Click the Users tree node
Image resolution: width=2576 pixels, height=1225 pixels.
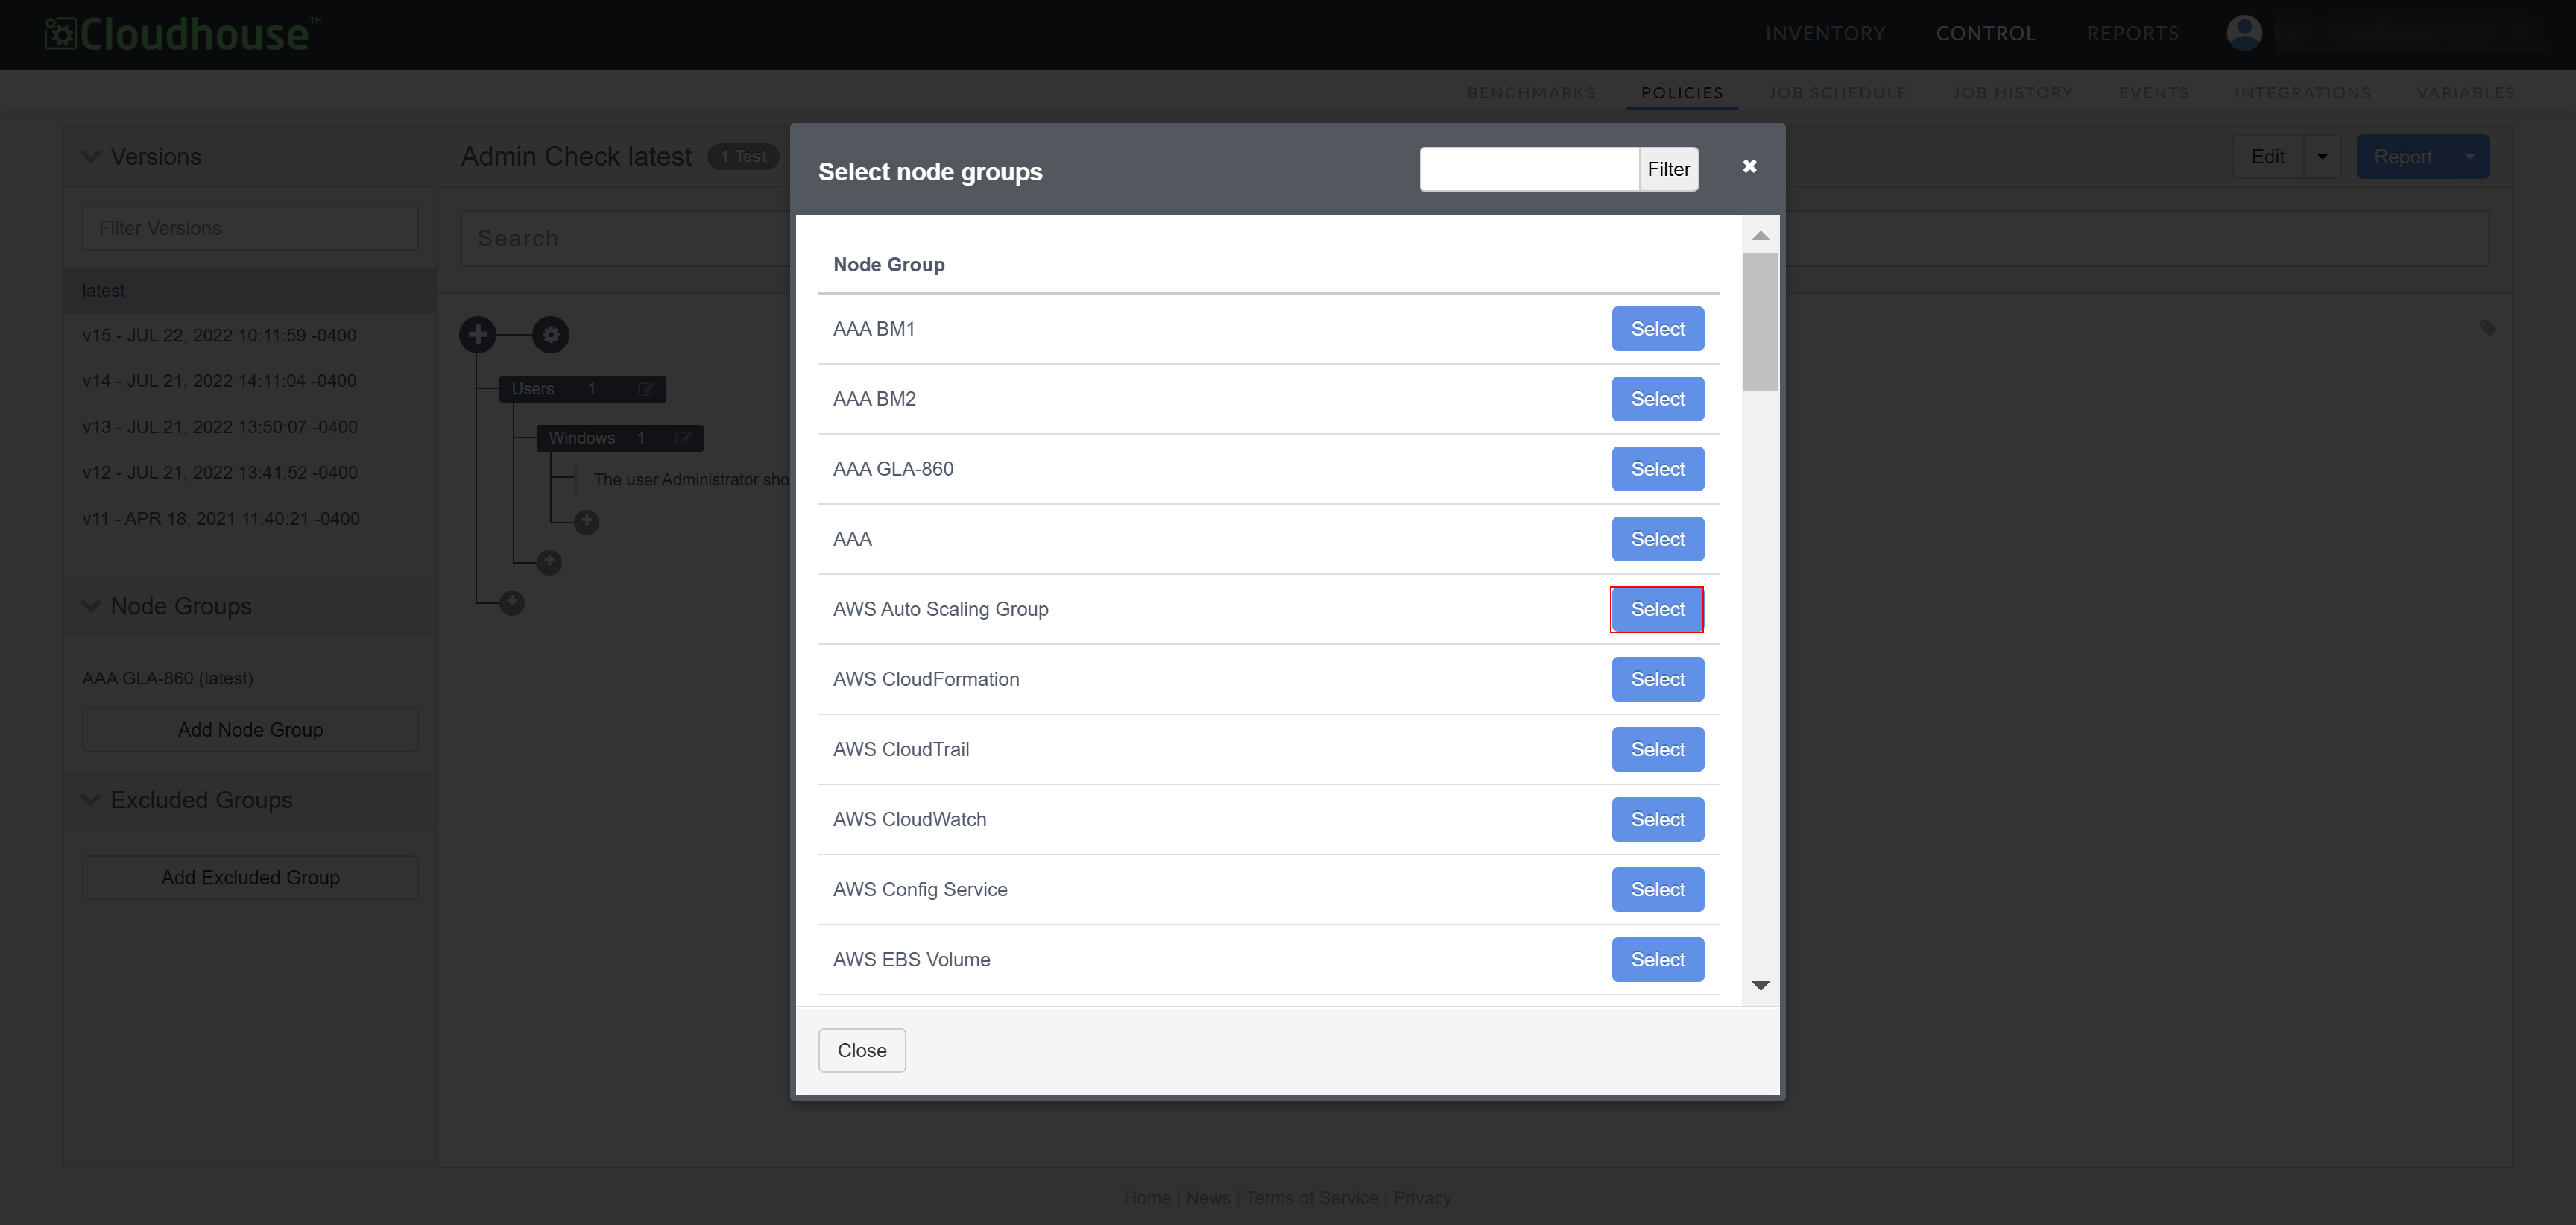(582, 389)
